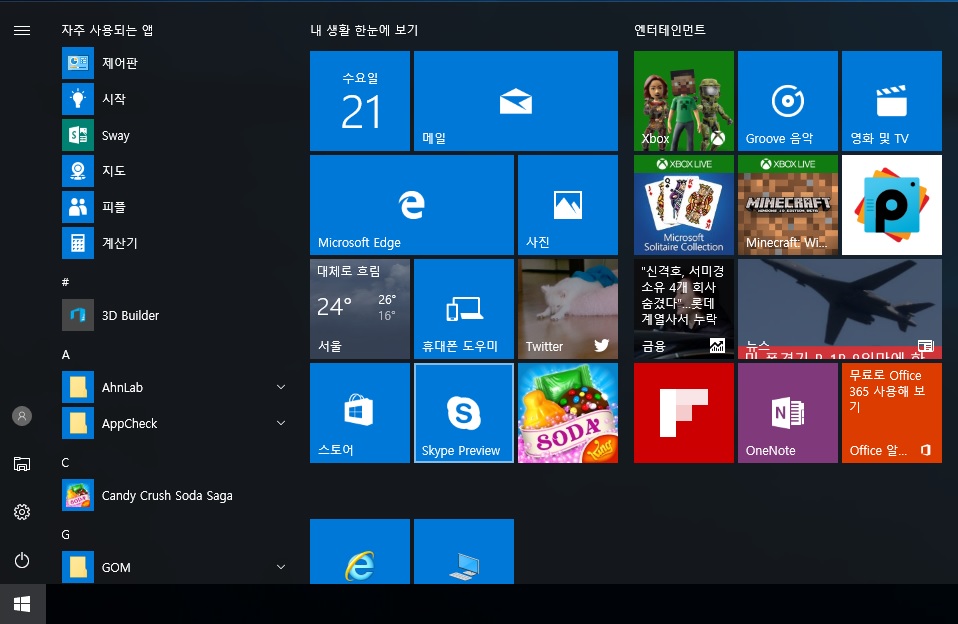958x624 pixels.
Task: Open the 금융 finance news tile
Action: [x=684, y=309]
